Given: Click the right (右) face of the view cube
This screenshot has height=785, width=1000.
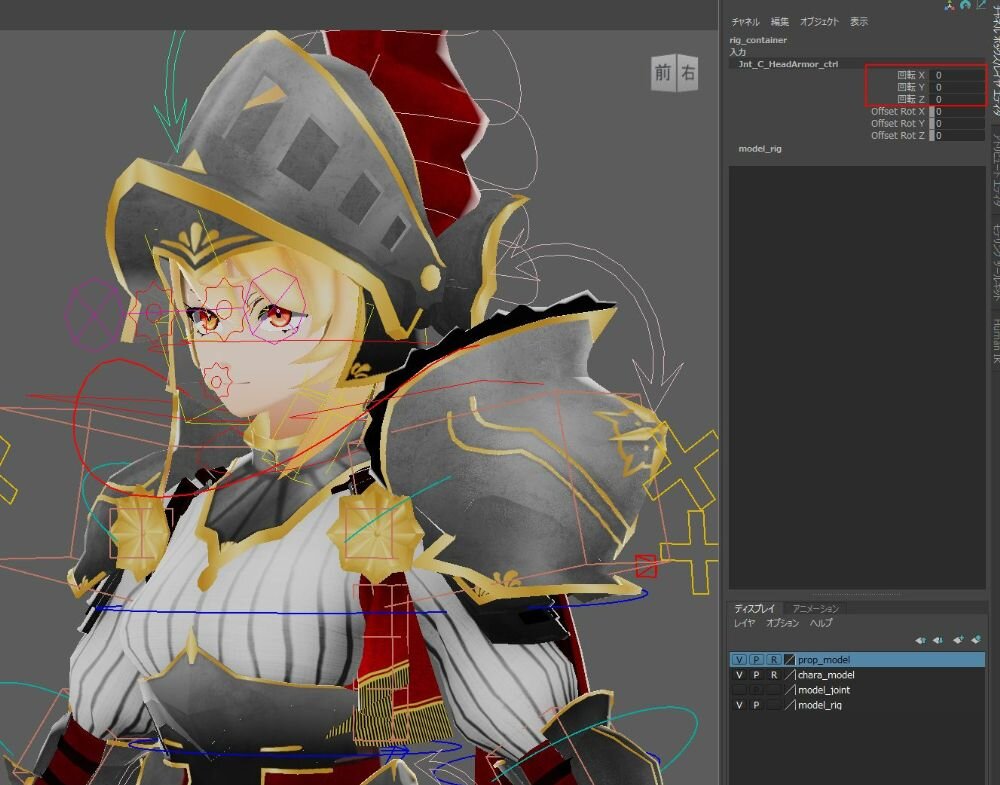Looking at the screenshot, I should coord(688,73).
